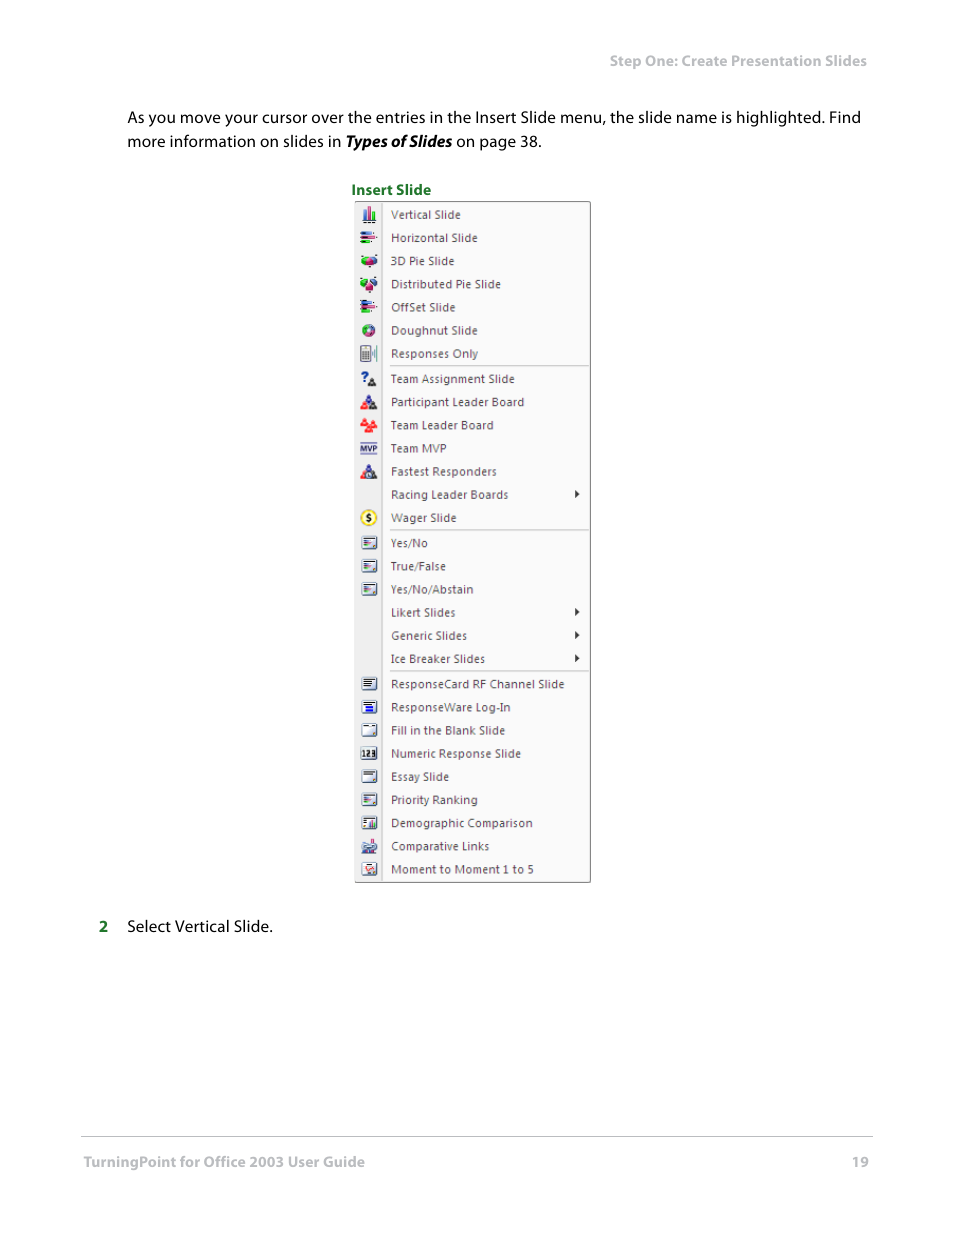Click the Vertical Slide bar chart icon
This screenshot has width=954, height=1235.
tap(369, 215)
